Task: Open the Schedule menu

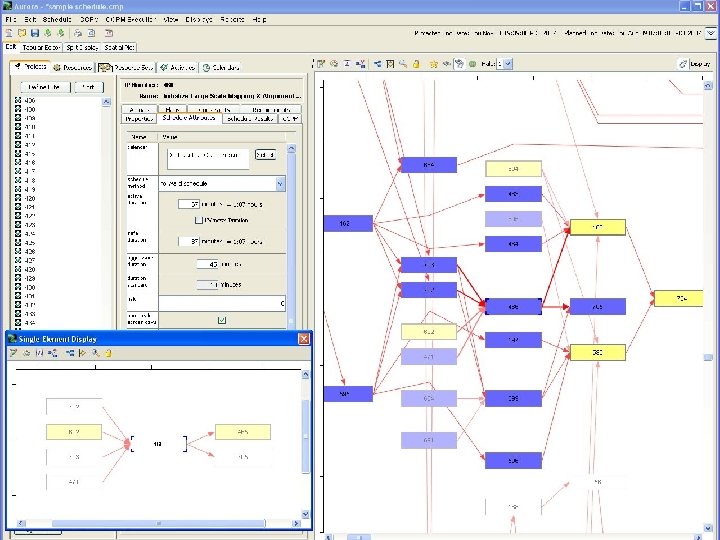Action: (x=55, y=19)
